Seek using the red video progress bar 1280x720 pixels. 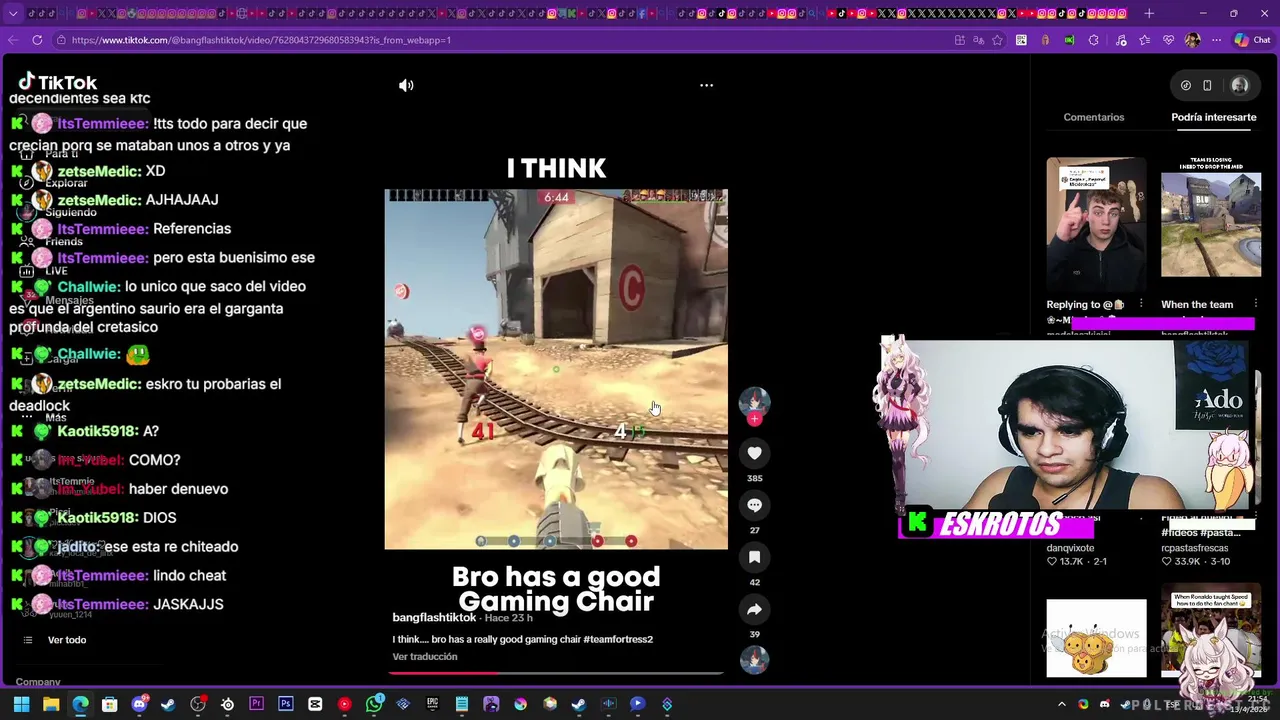(x=556, y=673)
